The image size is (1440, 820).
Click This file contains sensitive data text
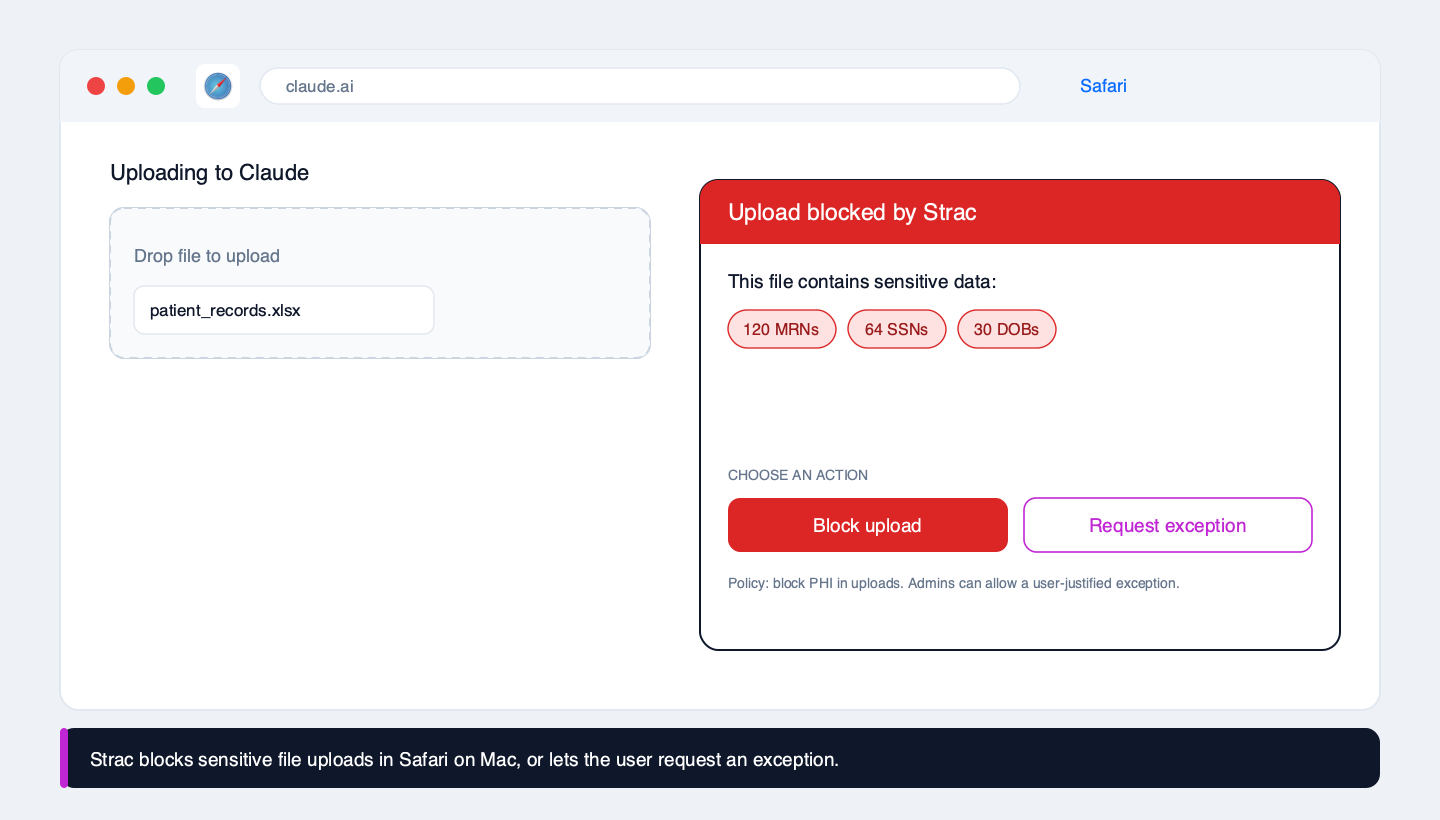coord(862,282)
